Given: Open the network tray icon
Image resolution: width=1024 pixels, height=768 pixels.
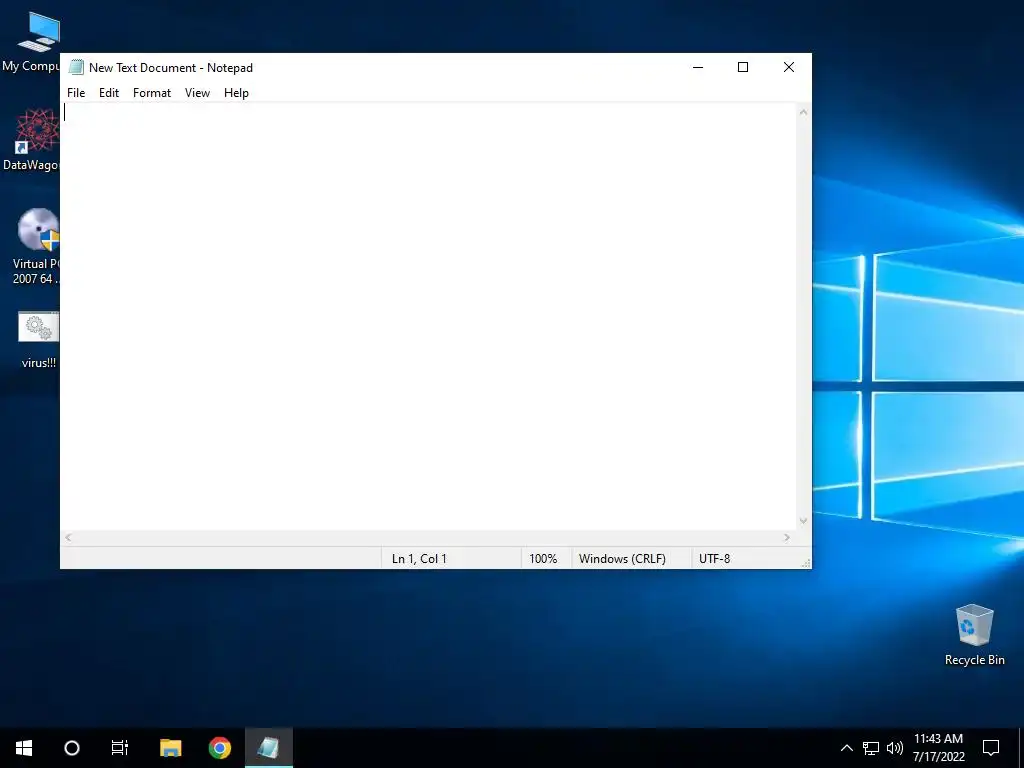Looking at the screenshot, I should pos(871,748).
